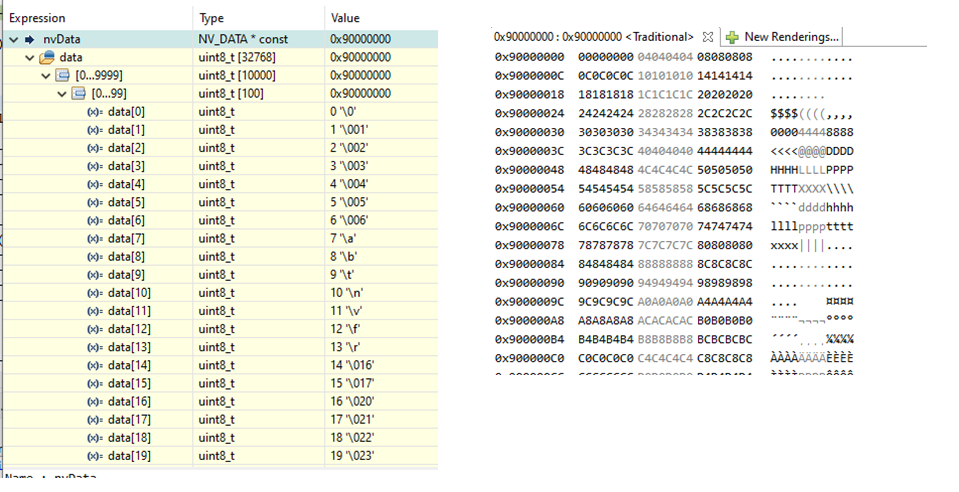Click hex word 80808080 in memory view
The image size is (959, 492).
tap(725, 245)
